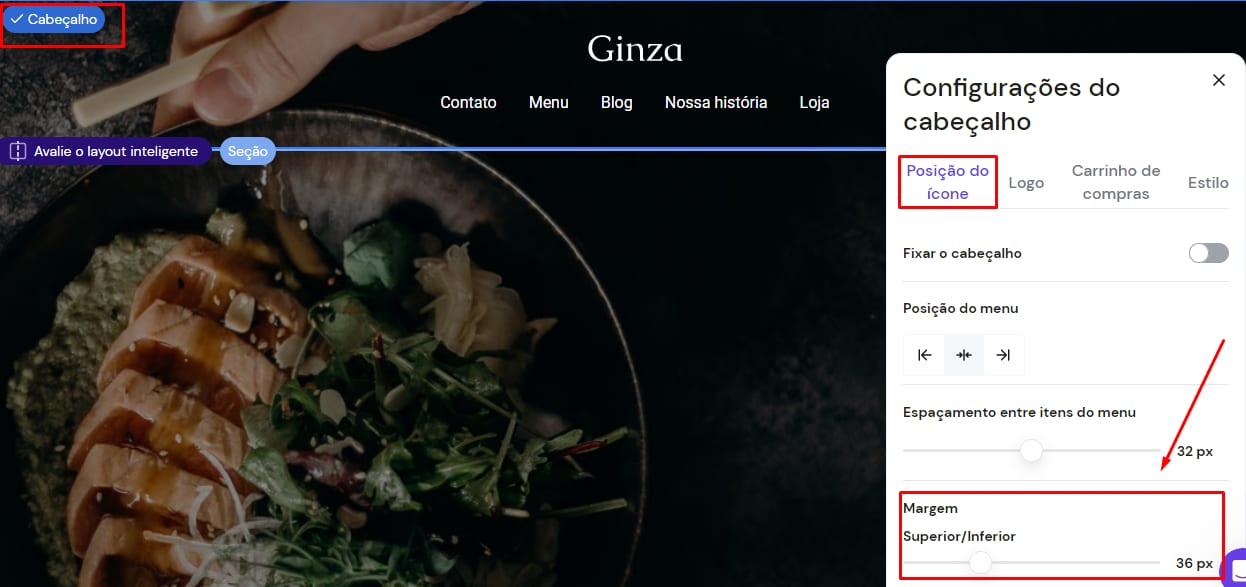1246x587 pixels.
Task: Switch to the Logo tab
Action: pyautogui.click(x=1026, y=182)
